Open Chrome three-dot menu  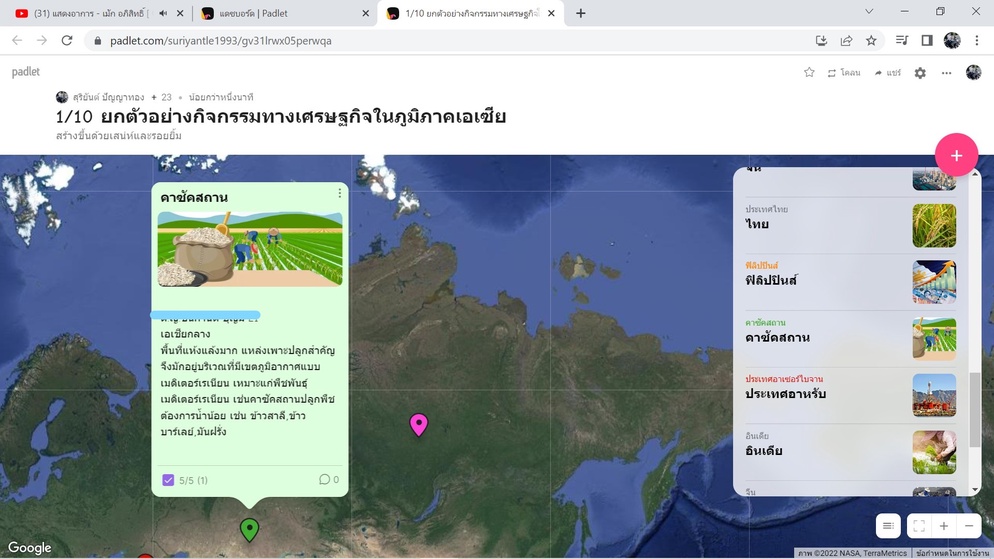tap(977, 41)
